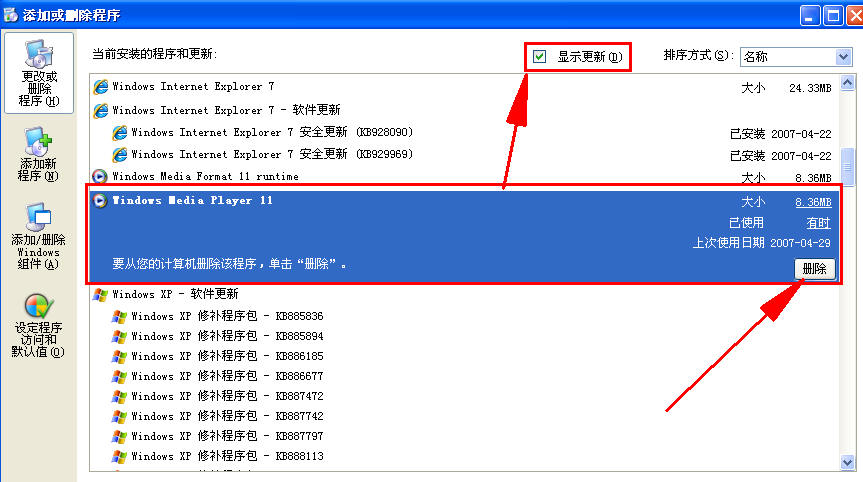The height and width of the screenshot is (482, 863).
Task: Open the 有时 usage frequency link
Action: (818, 223)
